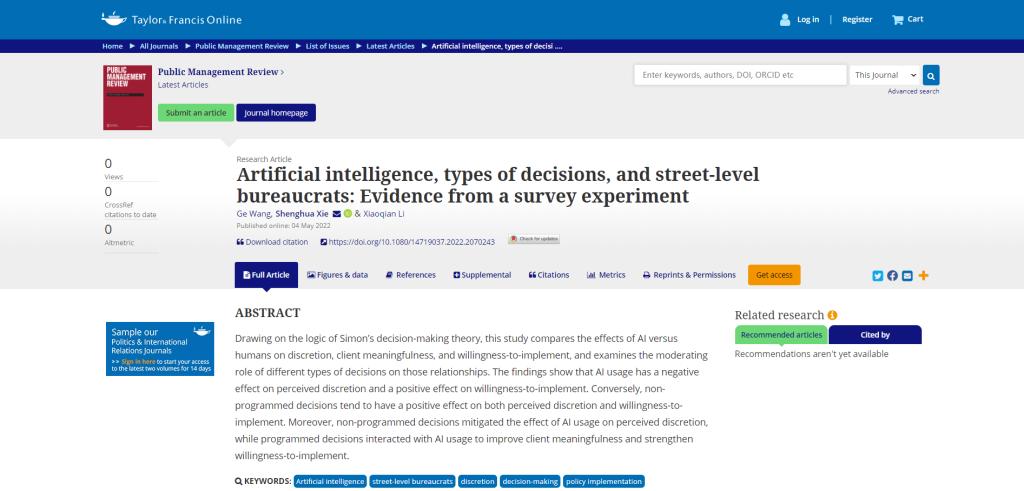Screen dimensions: 1024x491
Task: Click the Get access button
Action: [774, 275]
